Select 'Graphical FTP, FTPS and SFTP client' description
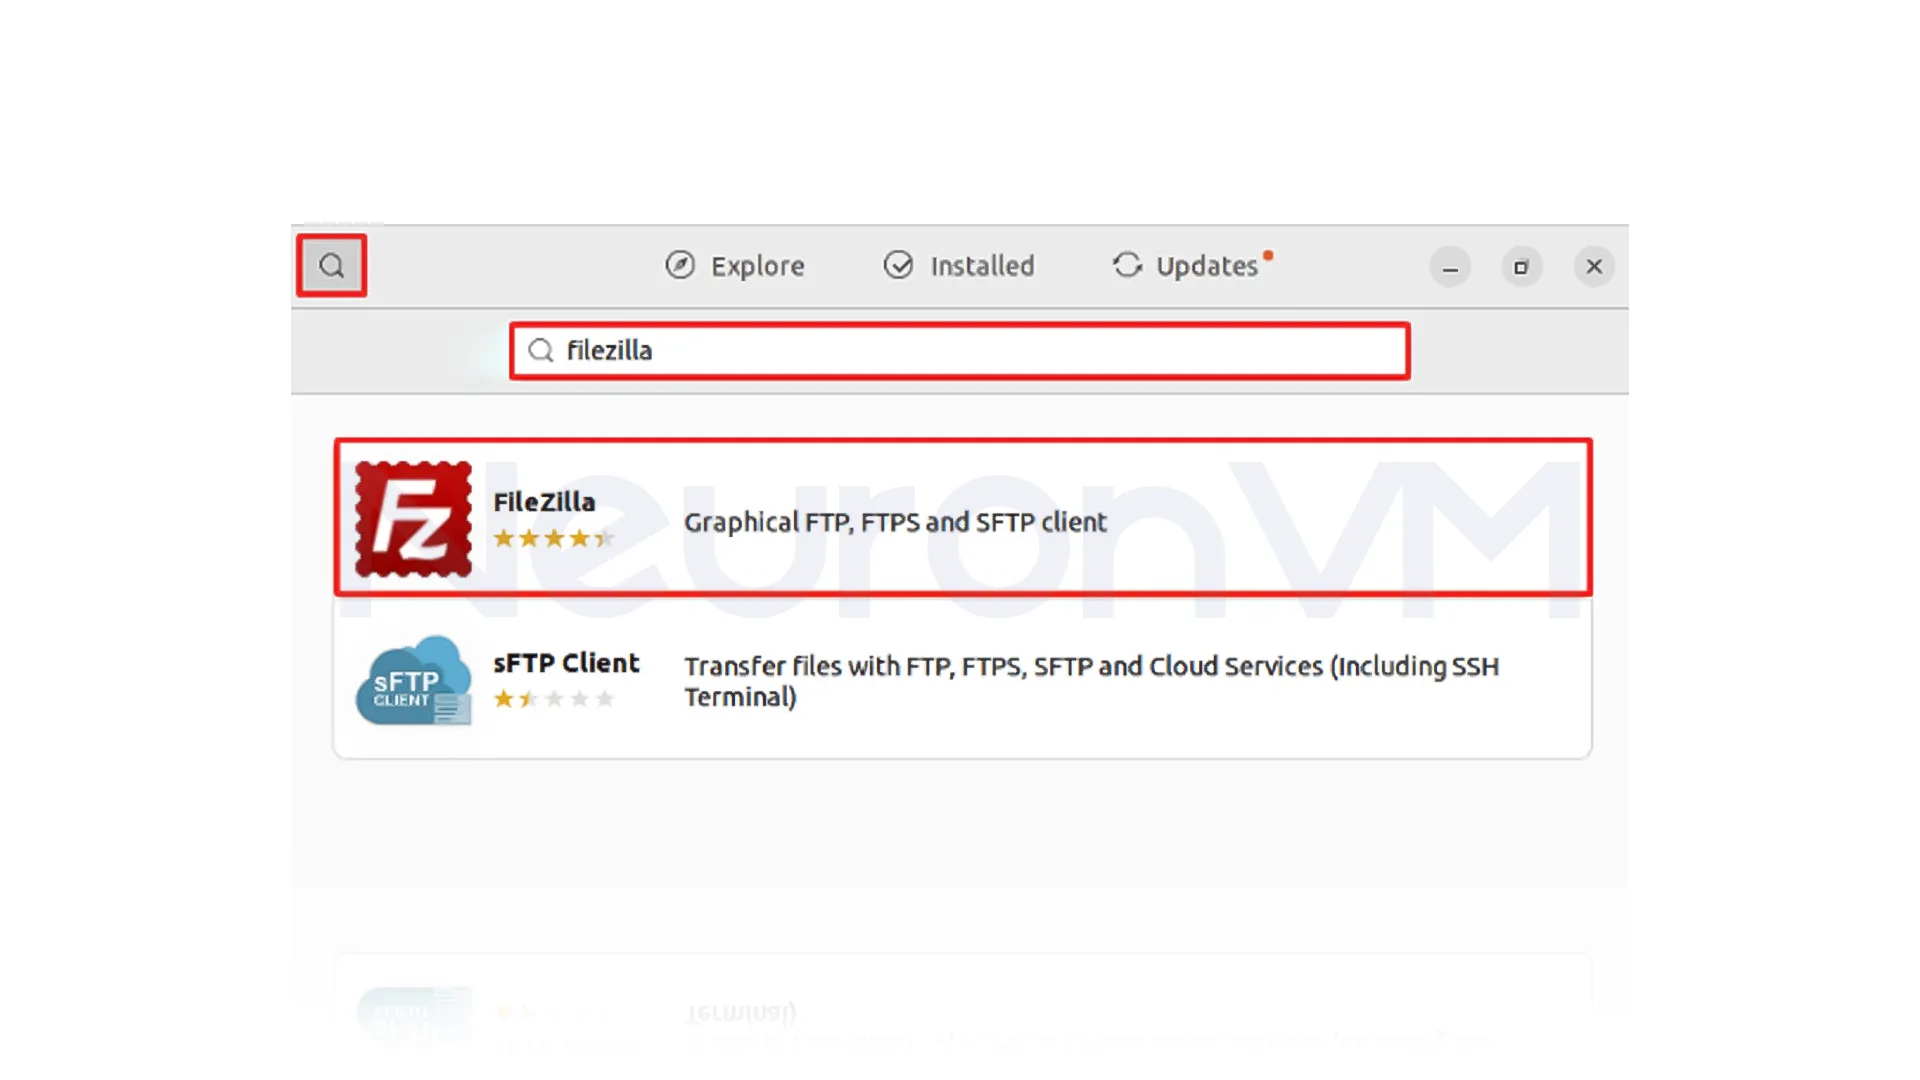Screen dimensions: 1920x1080 coord(895,522)
